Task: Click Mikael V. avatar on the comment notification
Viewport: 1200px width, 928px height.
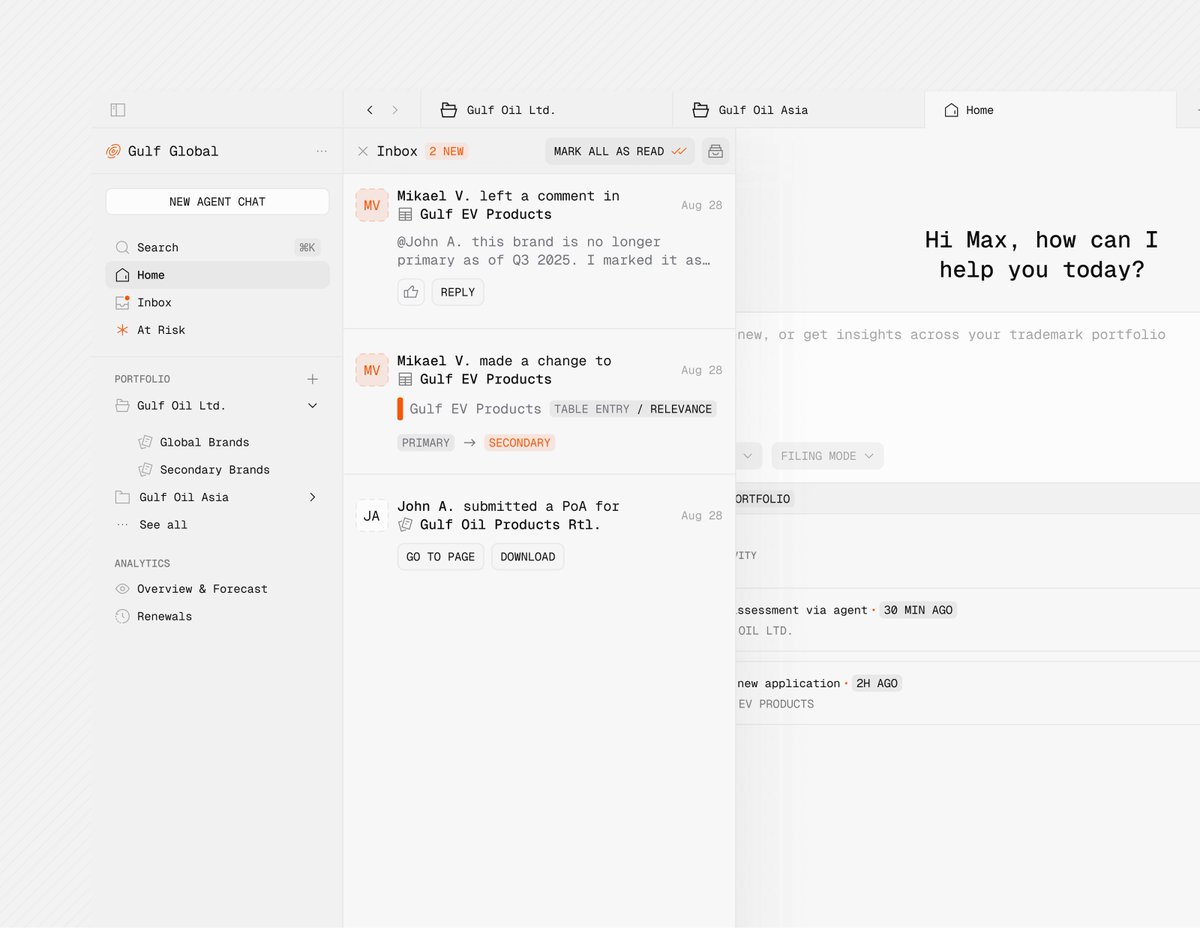Action: coord(372,205)
